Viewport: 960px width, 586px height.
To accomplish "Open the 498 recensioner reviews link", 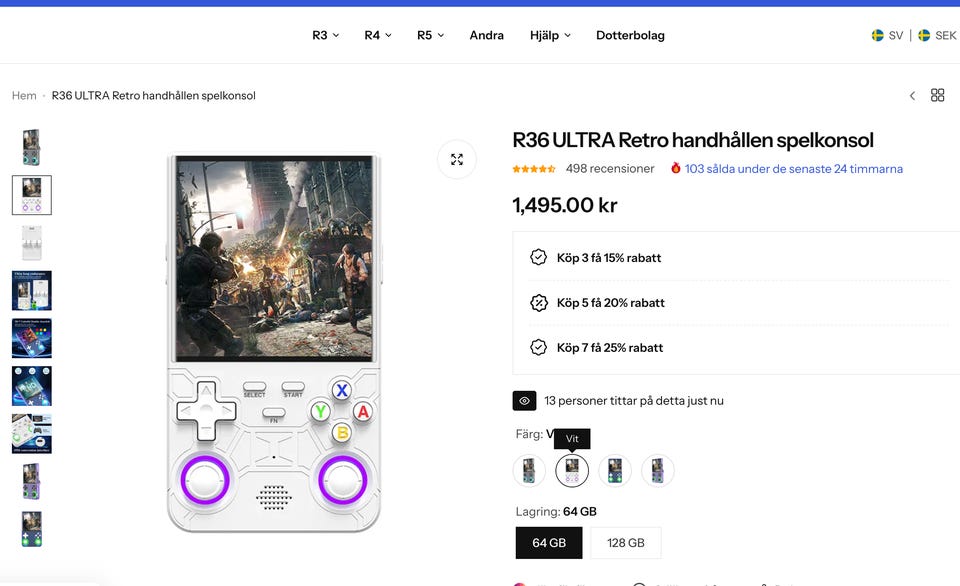I will 610,169.
